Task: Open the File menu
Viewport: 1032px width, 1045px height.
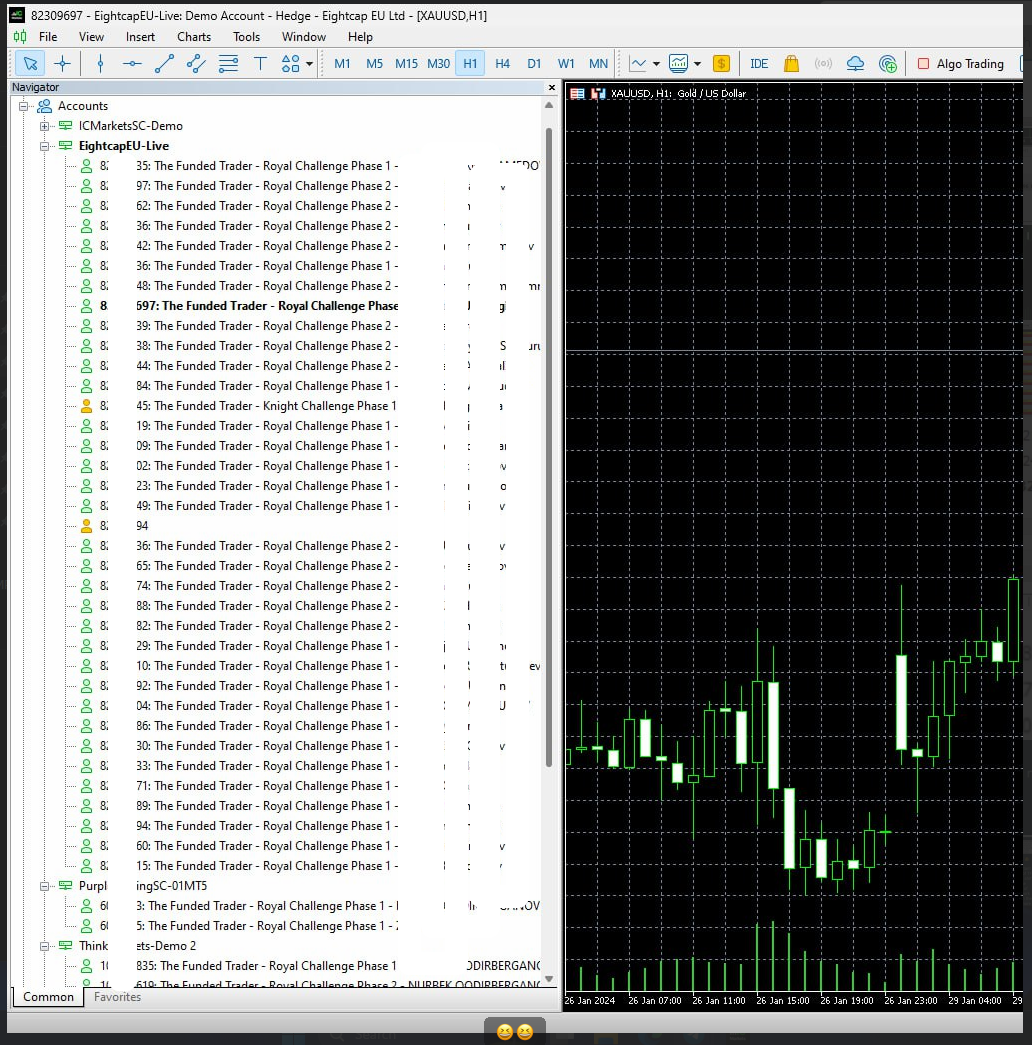Action: (48, 37)
